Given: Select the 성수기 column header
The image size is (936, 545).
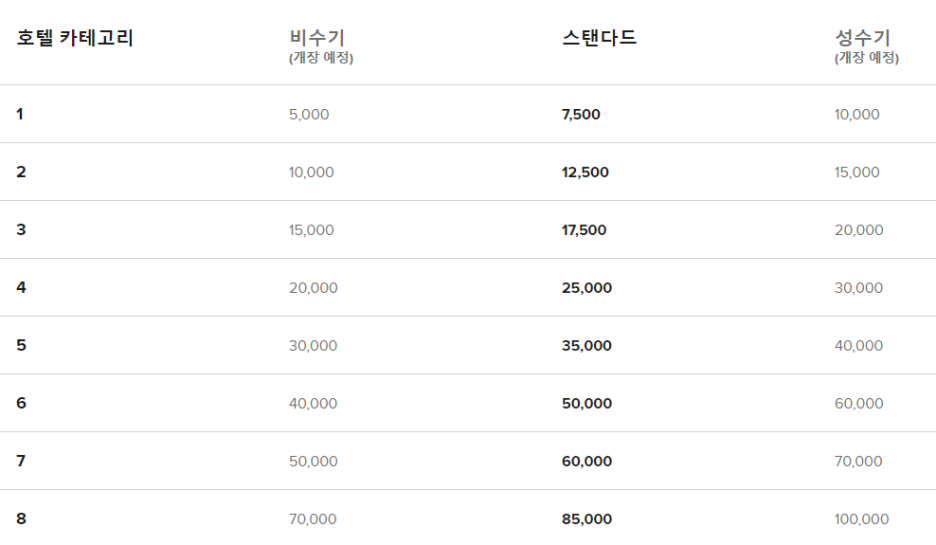Looking at the screenshot, I should (x=862, y=39).
